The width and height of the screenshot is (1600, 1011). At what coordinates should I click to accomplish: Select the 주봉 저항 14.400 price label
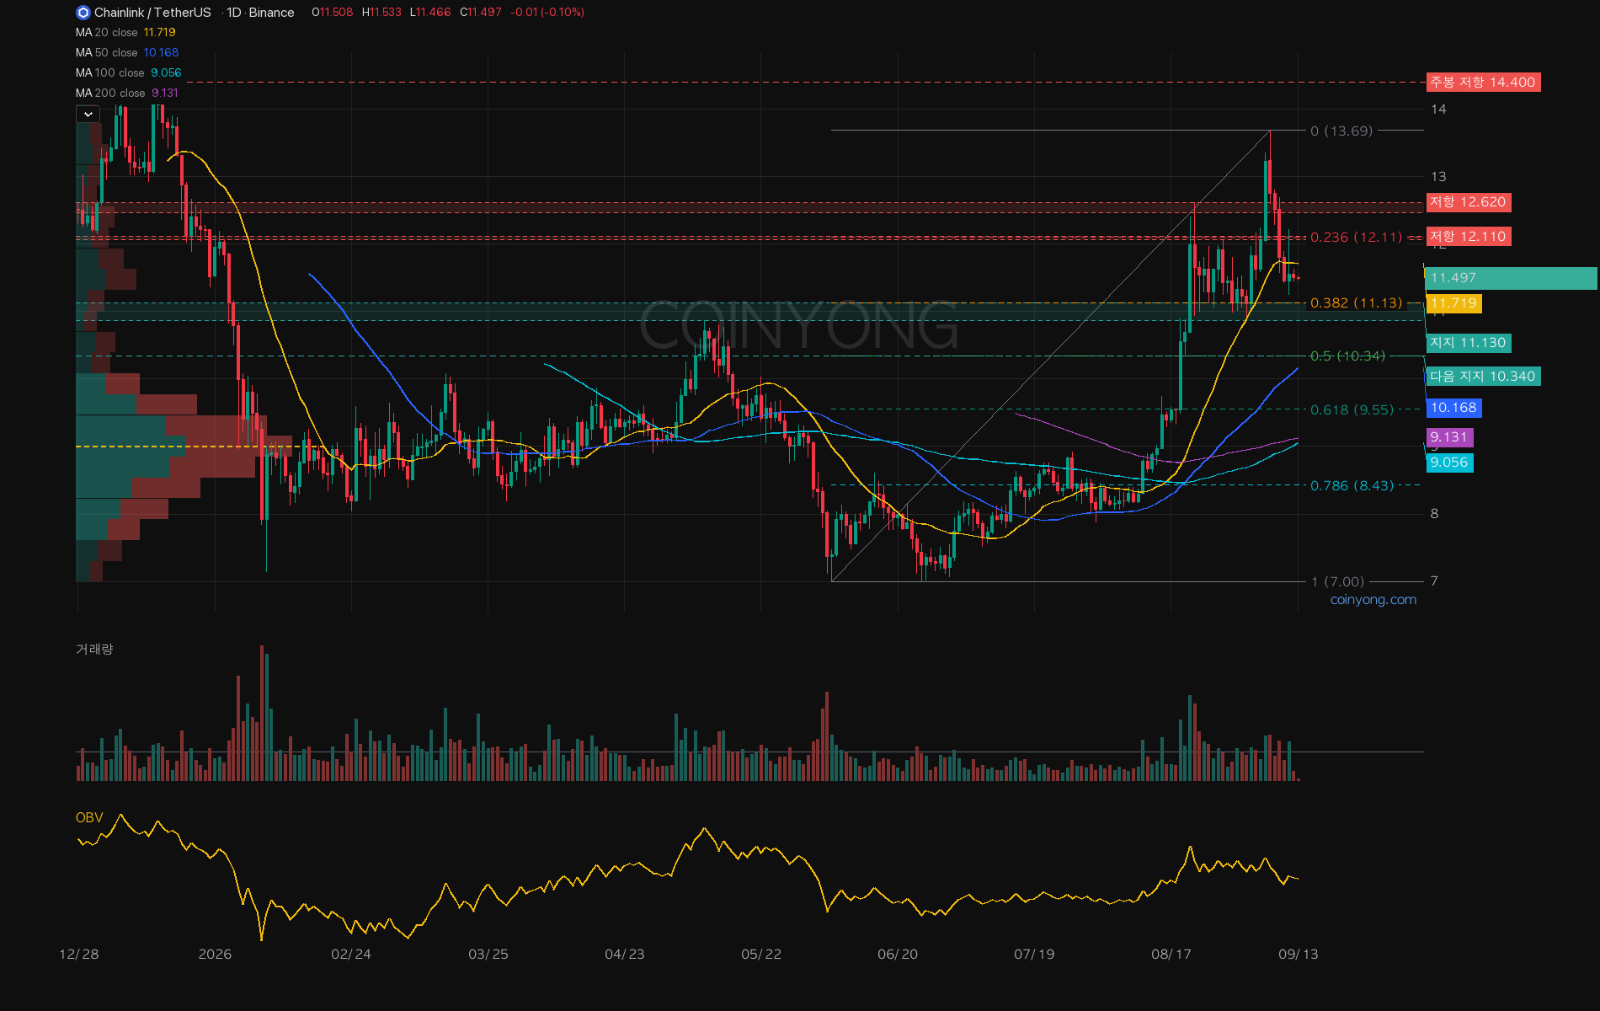1483,82
